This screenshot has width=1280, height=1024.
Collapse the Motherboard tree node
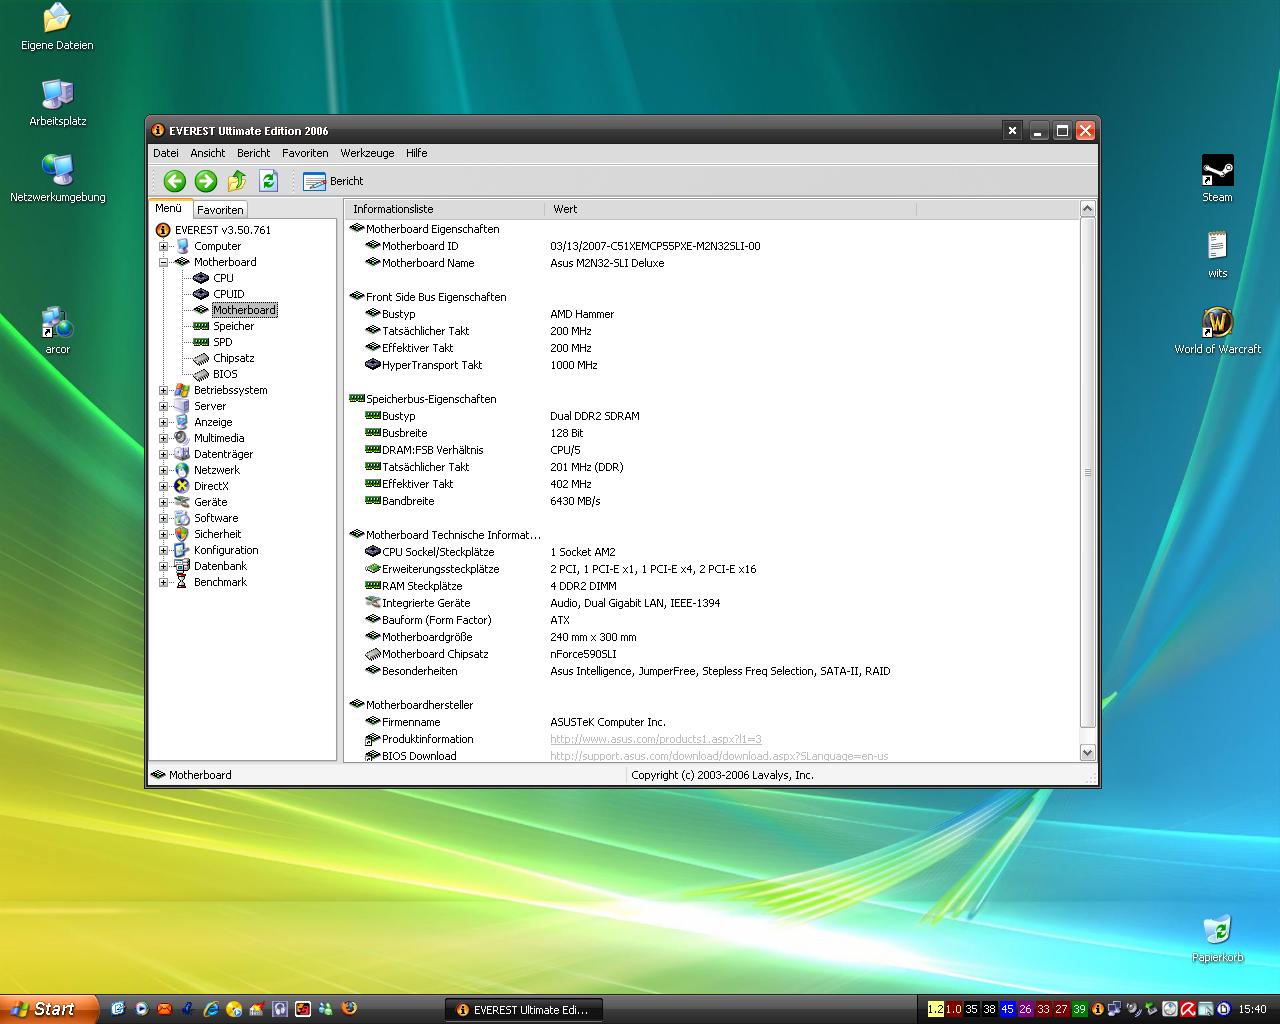(x=164, y=262)
